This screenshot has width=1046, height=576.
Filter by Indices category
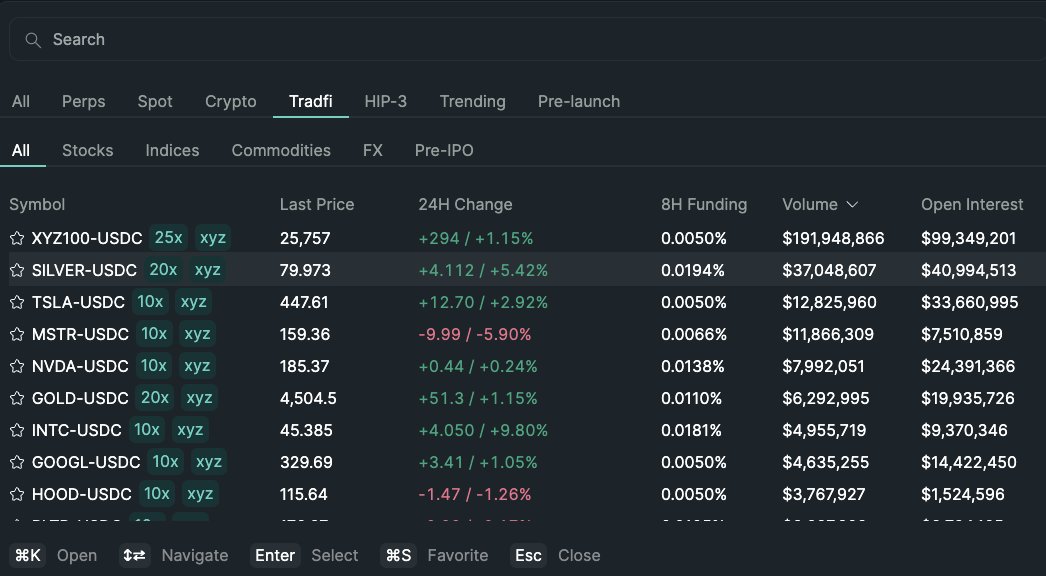click(x=172, y=150)
